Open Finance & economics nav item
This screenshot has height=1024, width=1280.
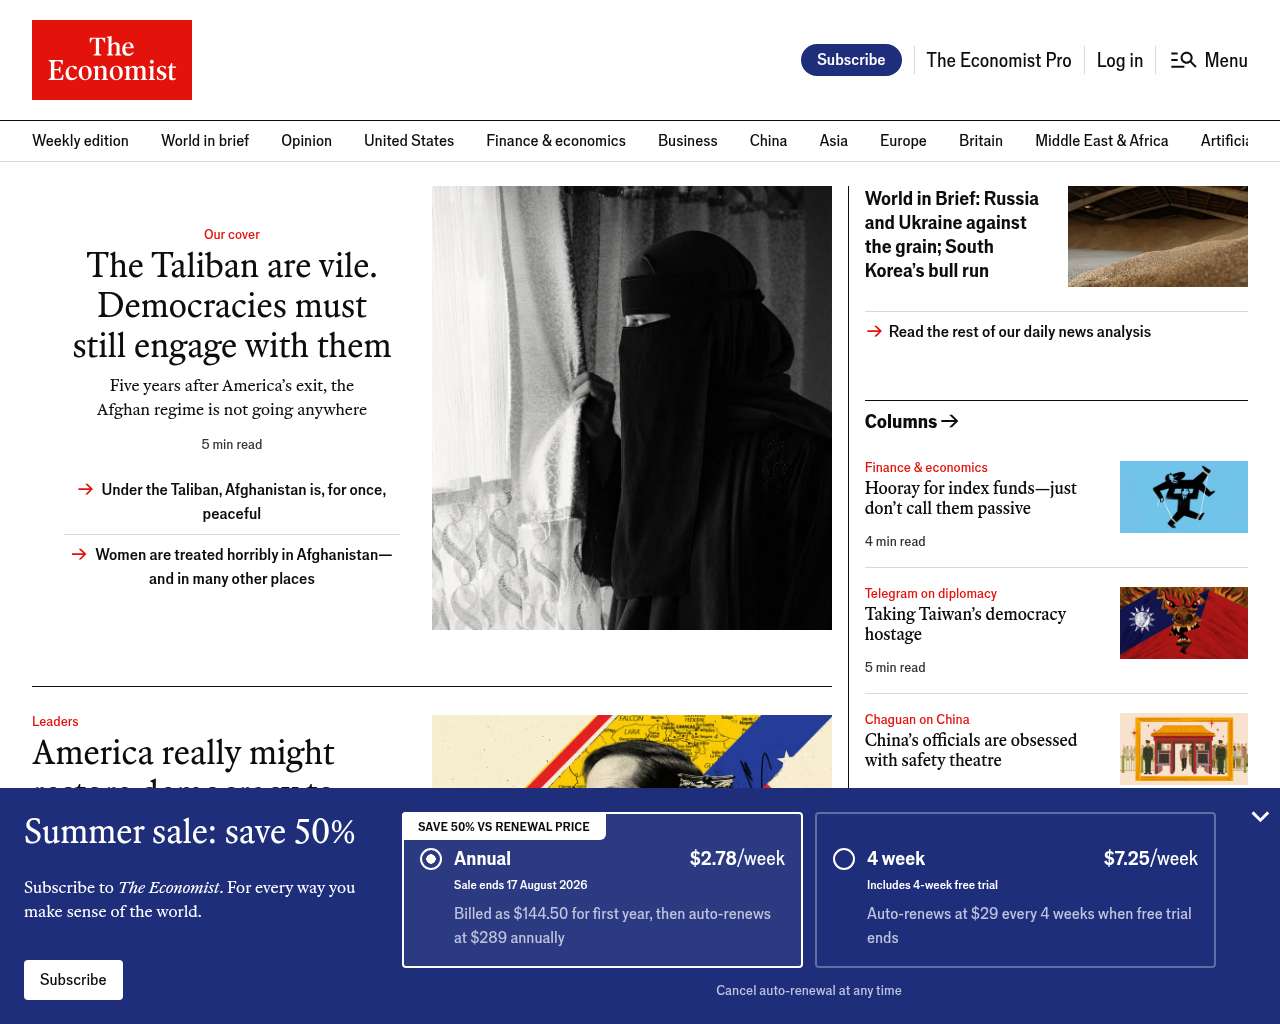[556, 141]
